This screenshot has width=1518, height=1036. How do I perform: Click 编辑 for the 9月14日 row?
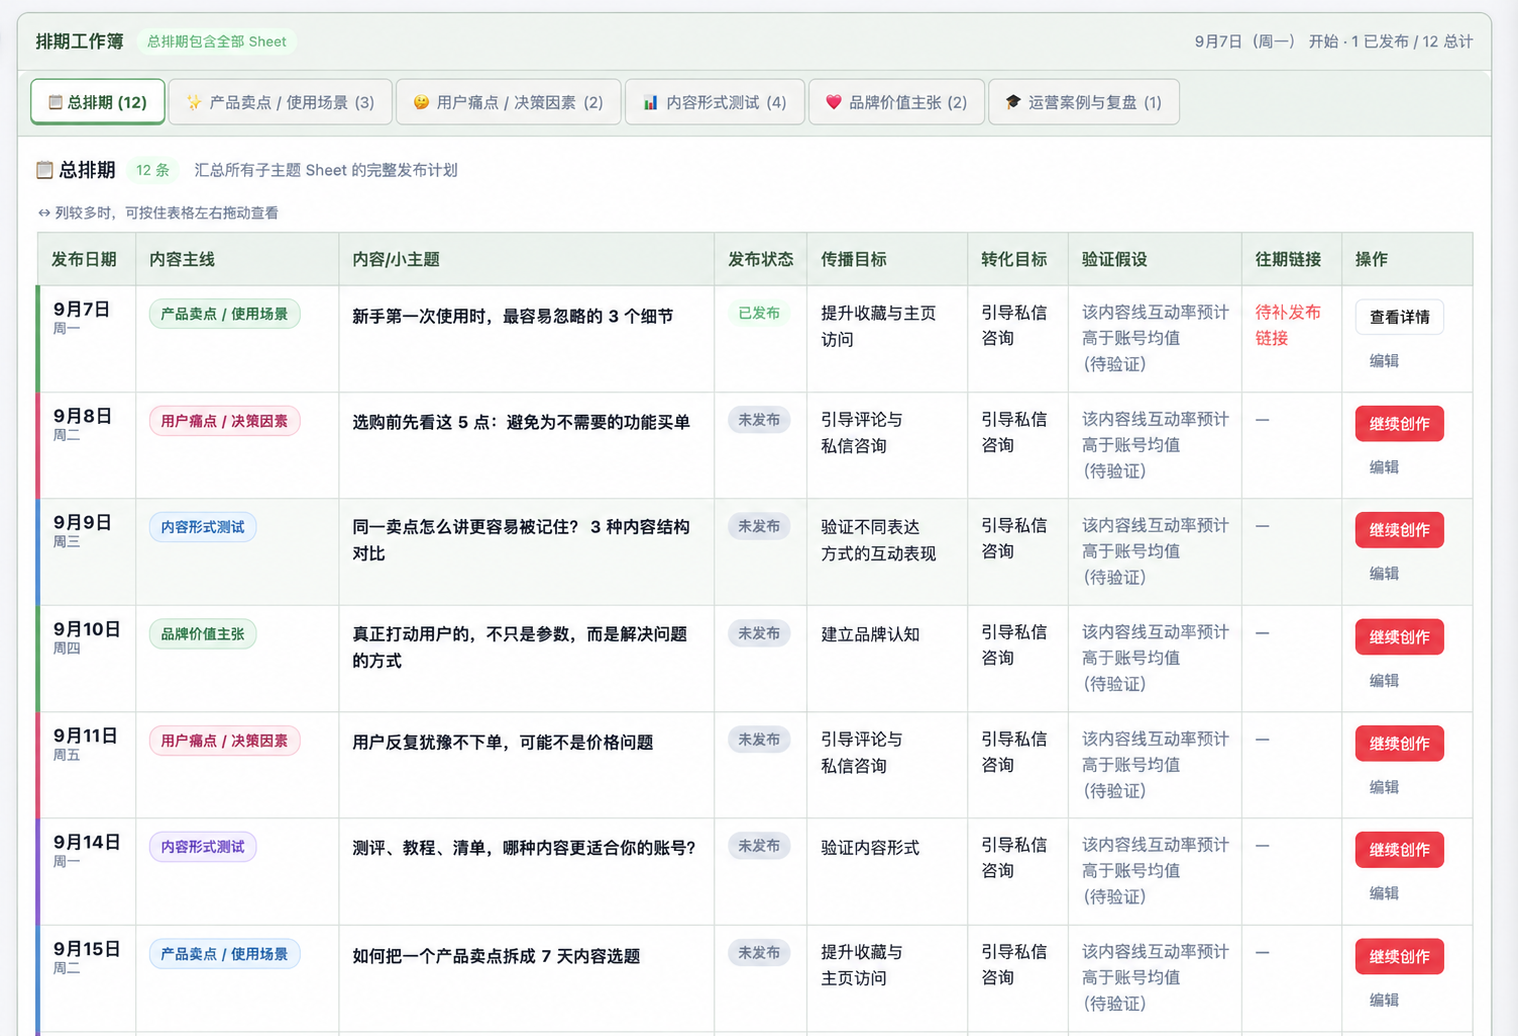1384,893
